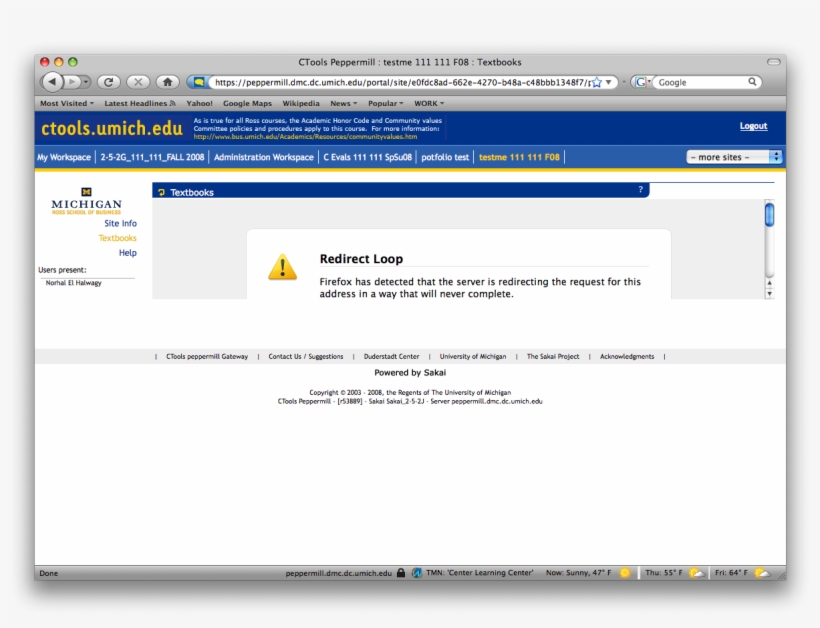This screenshot has width=820, height=628.
Task: Expand the WORK bookmarks folder
Action: coord(429,103)
